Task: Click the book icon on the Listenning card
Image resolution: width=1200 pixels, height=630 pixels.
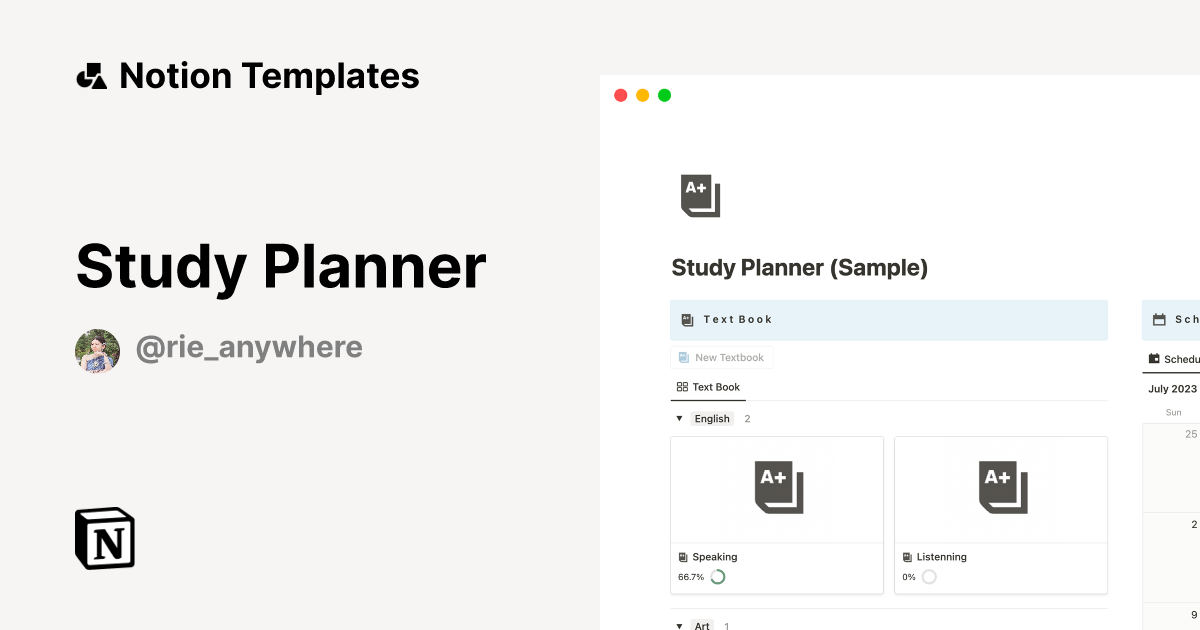Action: tap(906, 557)
